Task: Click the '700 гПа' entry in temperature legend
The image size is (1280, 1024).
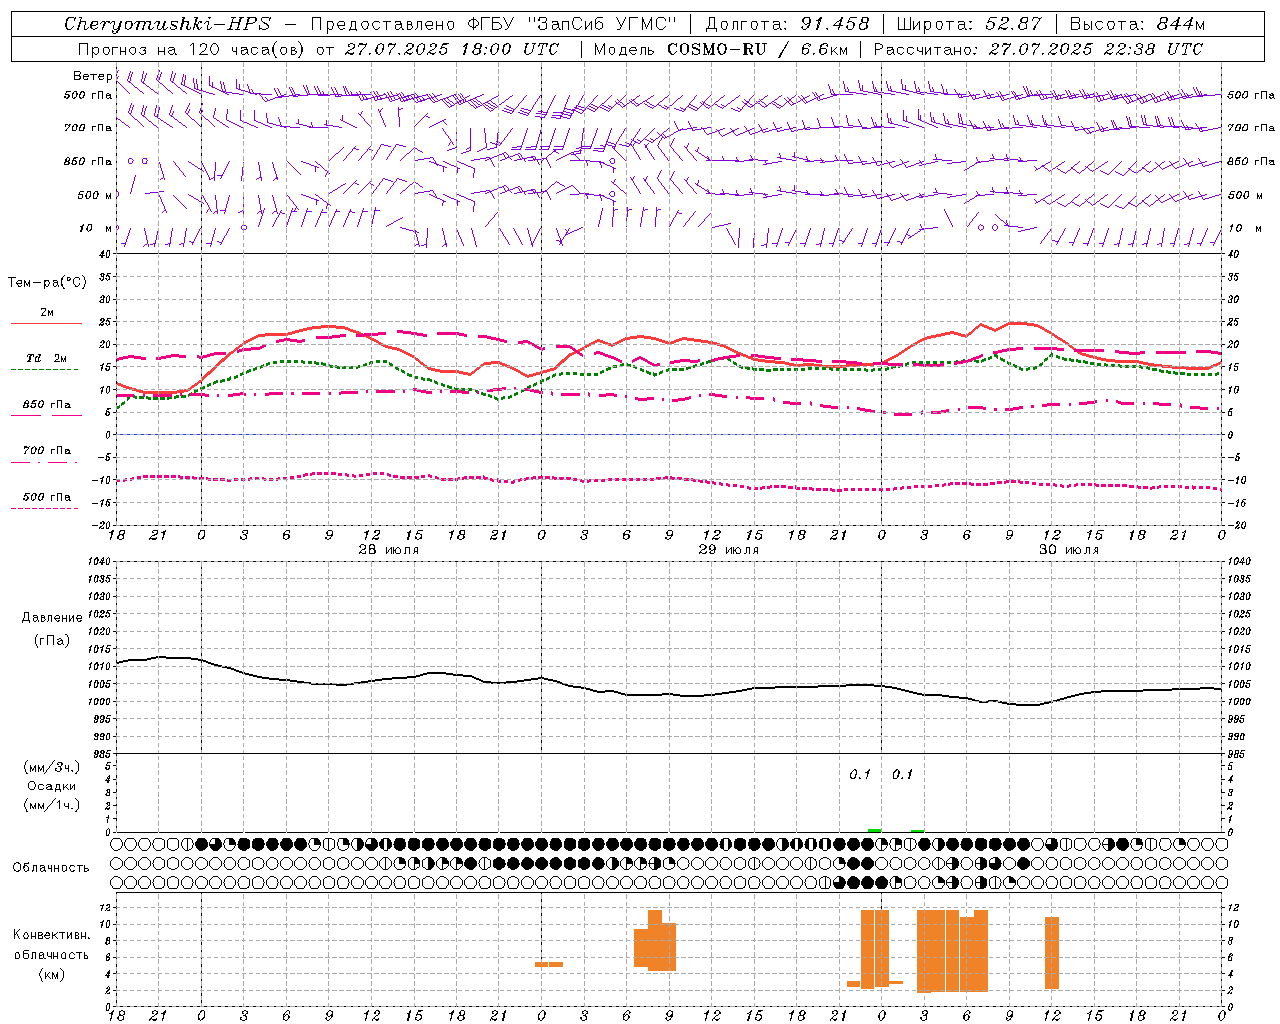Action: pyautogui.click(x=47, y=451)
